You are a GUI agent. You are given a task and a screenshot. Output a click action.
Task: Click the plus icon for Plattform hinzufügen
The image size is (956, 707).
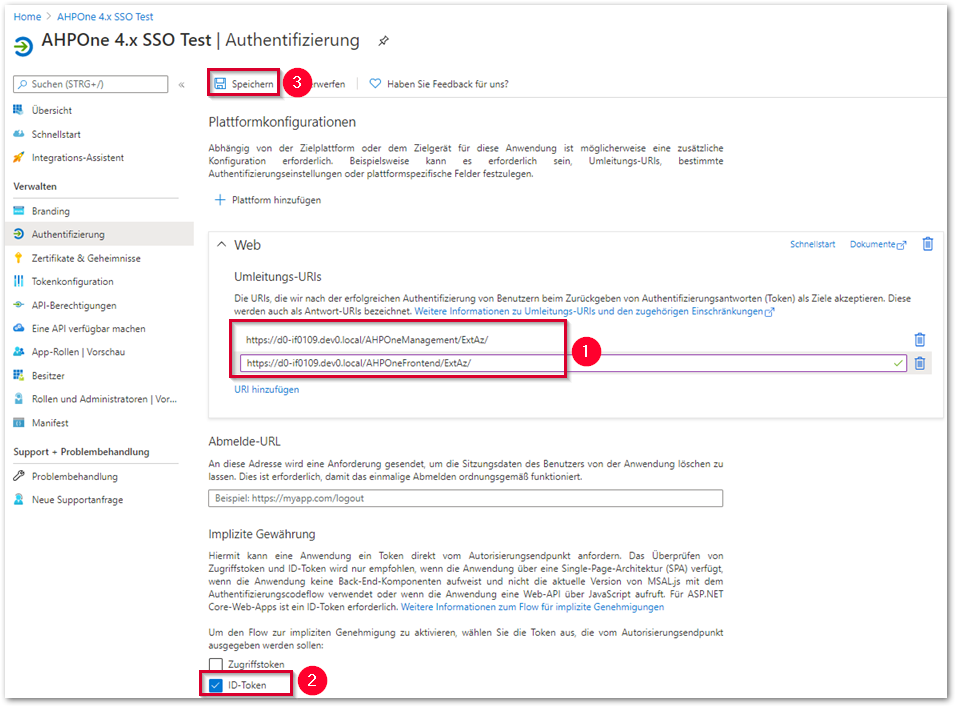[x=220, y=200]
